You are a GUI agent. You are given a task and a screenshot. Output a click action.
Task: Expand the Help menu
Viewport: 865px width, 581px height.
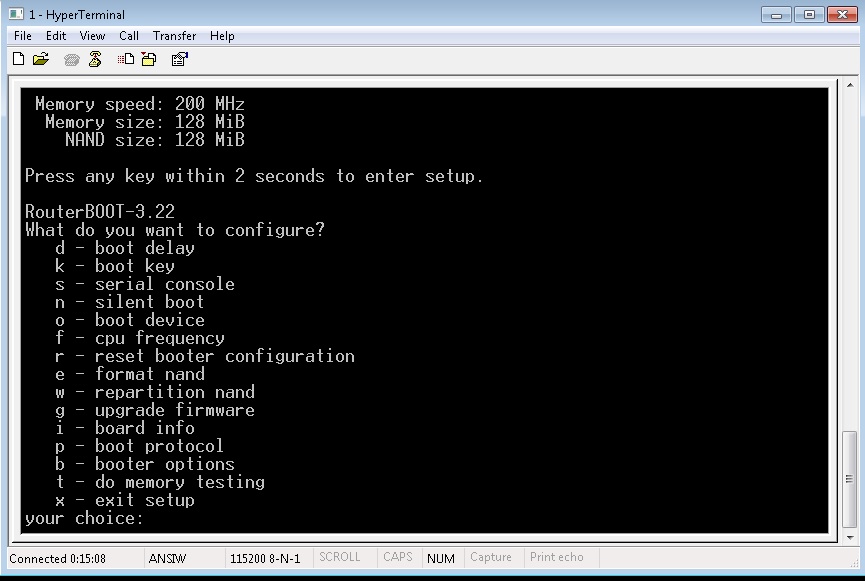pos(222,35)
